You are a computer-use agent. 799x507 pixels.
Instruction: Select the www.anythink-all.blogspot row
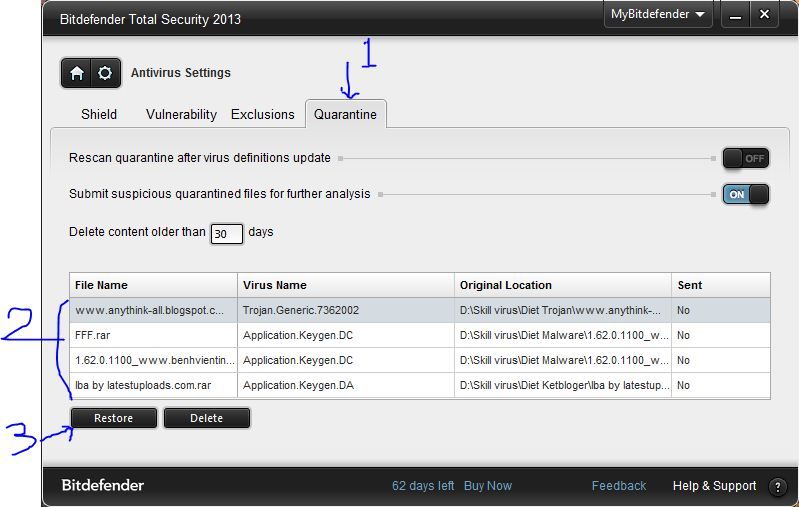coord(420,310)
